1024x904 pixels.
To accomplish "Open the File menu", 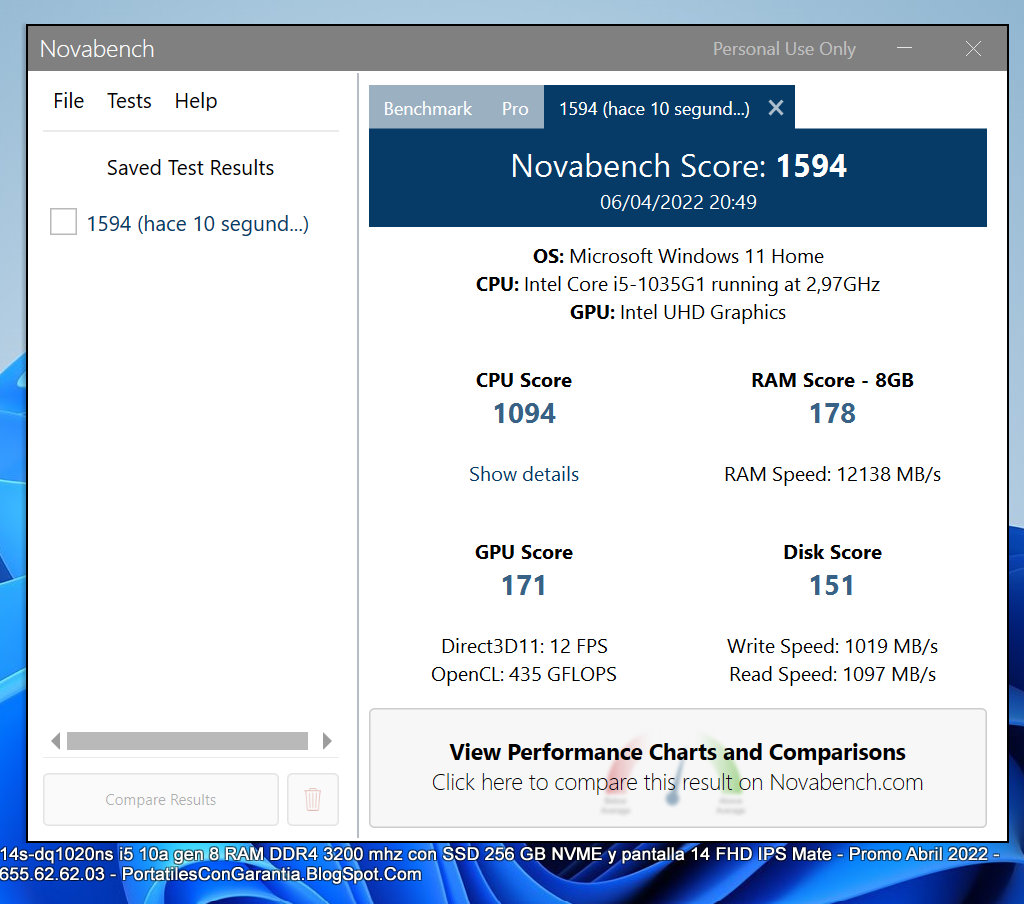I will (69, 101).
